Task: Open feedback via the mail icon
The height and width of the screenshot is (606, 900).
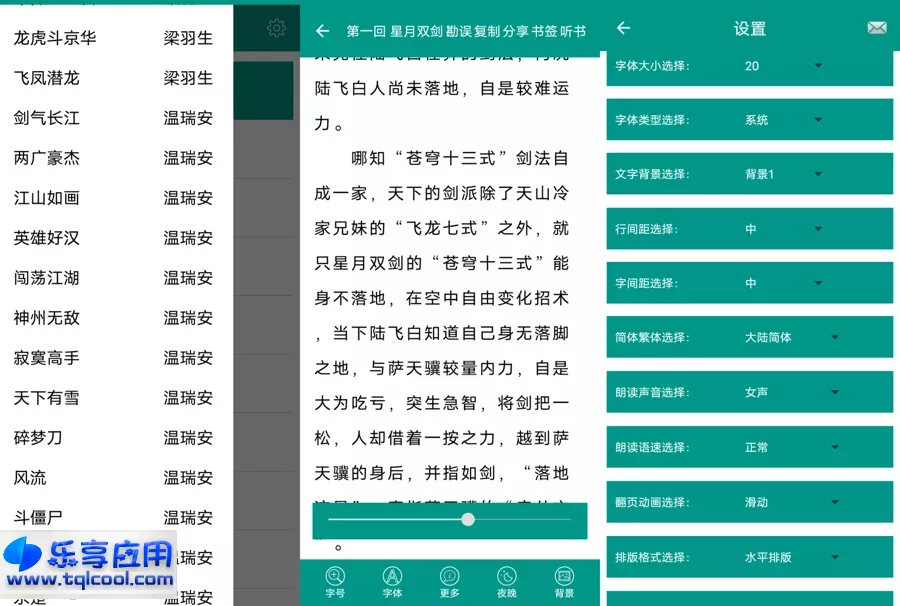Action: 877,29
